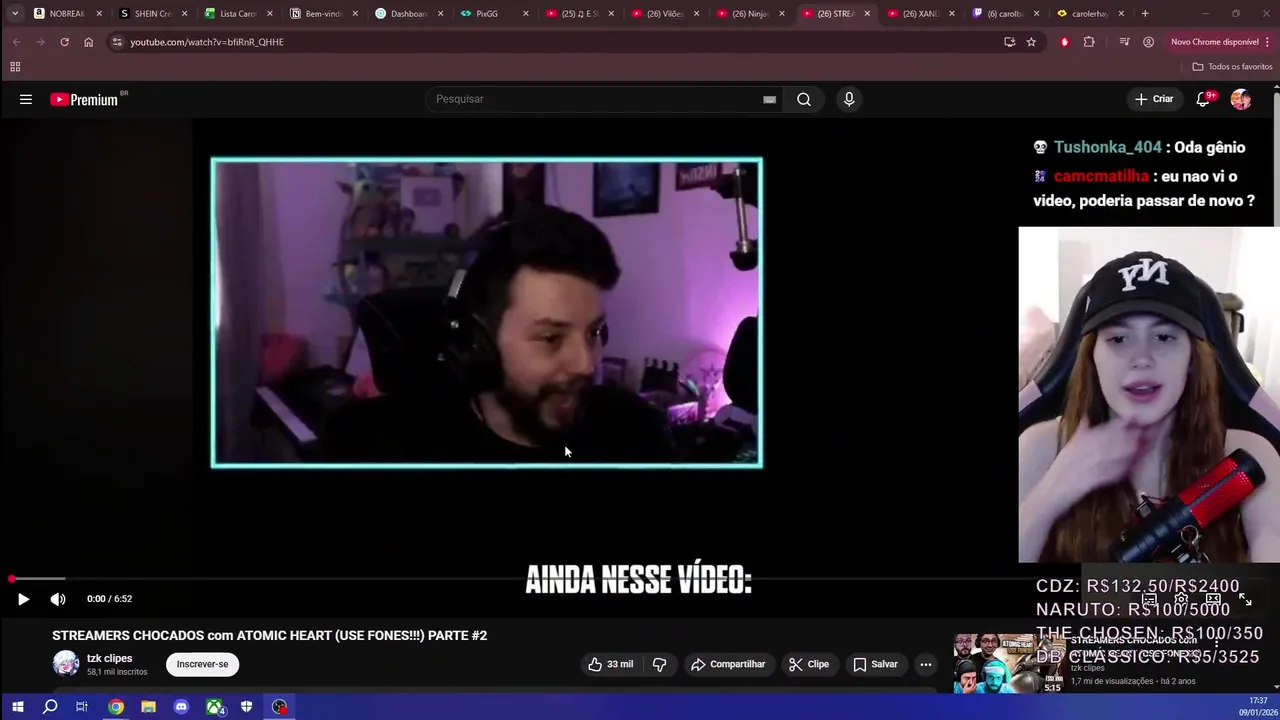Open player settings gear
The width and height of the screenshot is (1280, 720).
click(1181, 599)
